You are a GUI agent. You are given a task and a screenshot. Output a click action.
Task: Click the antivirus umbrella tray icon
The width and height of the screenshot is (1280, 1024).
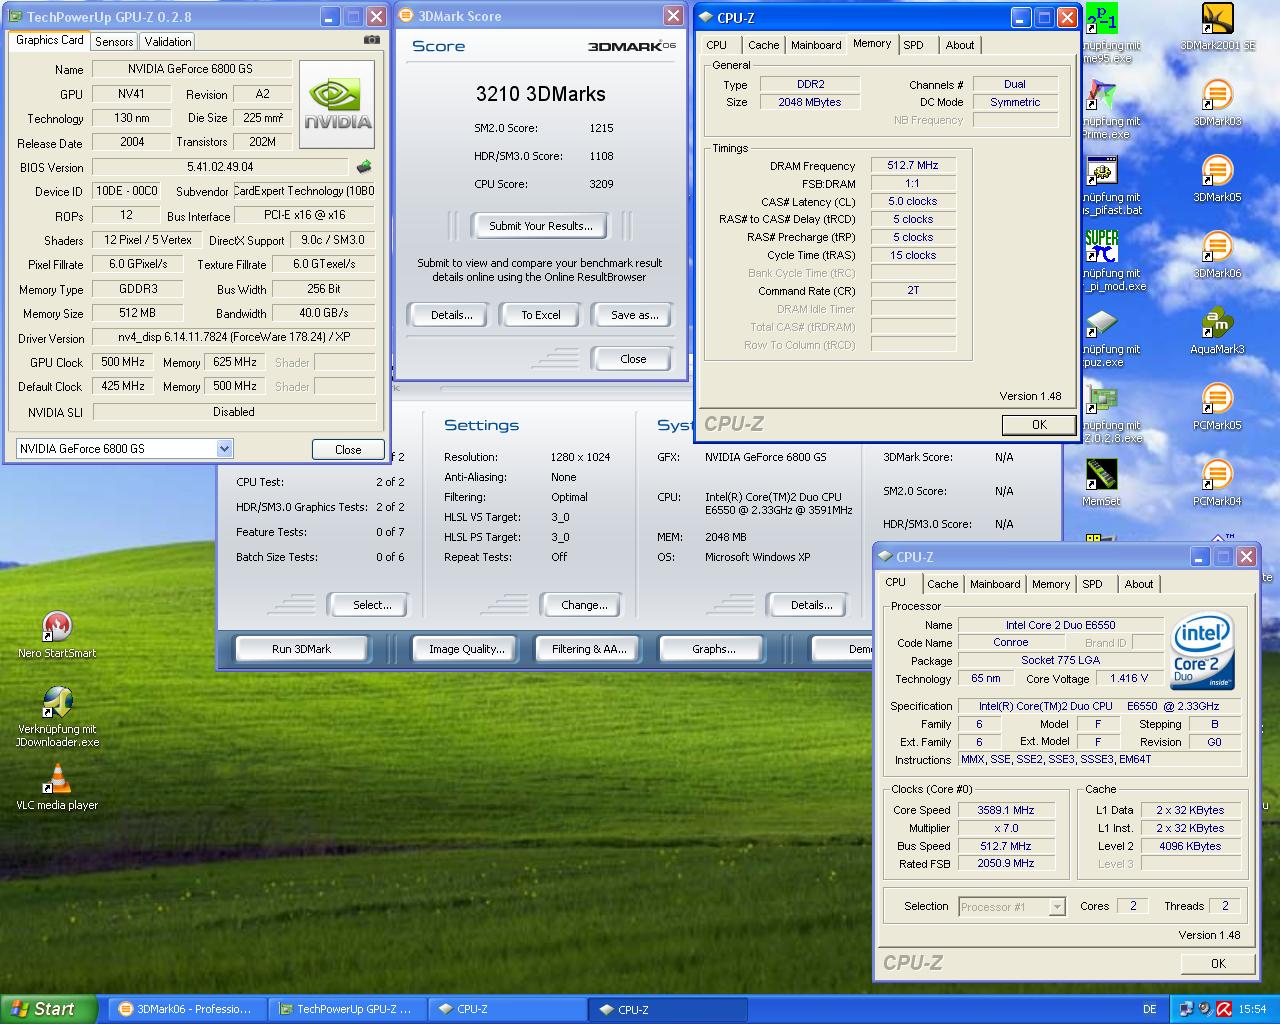[1224, 1009]
